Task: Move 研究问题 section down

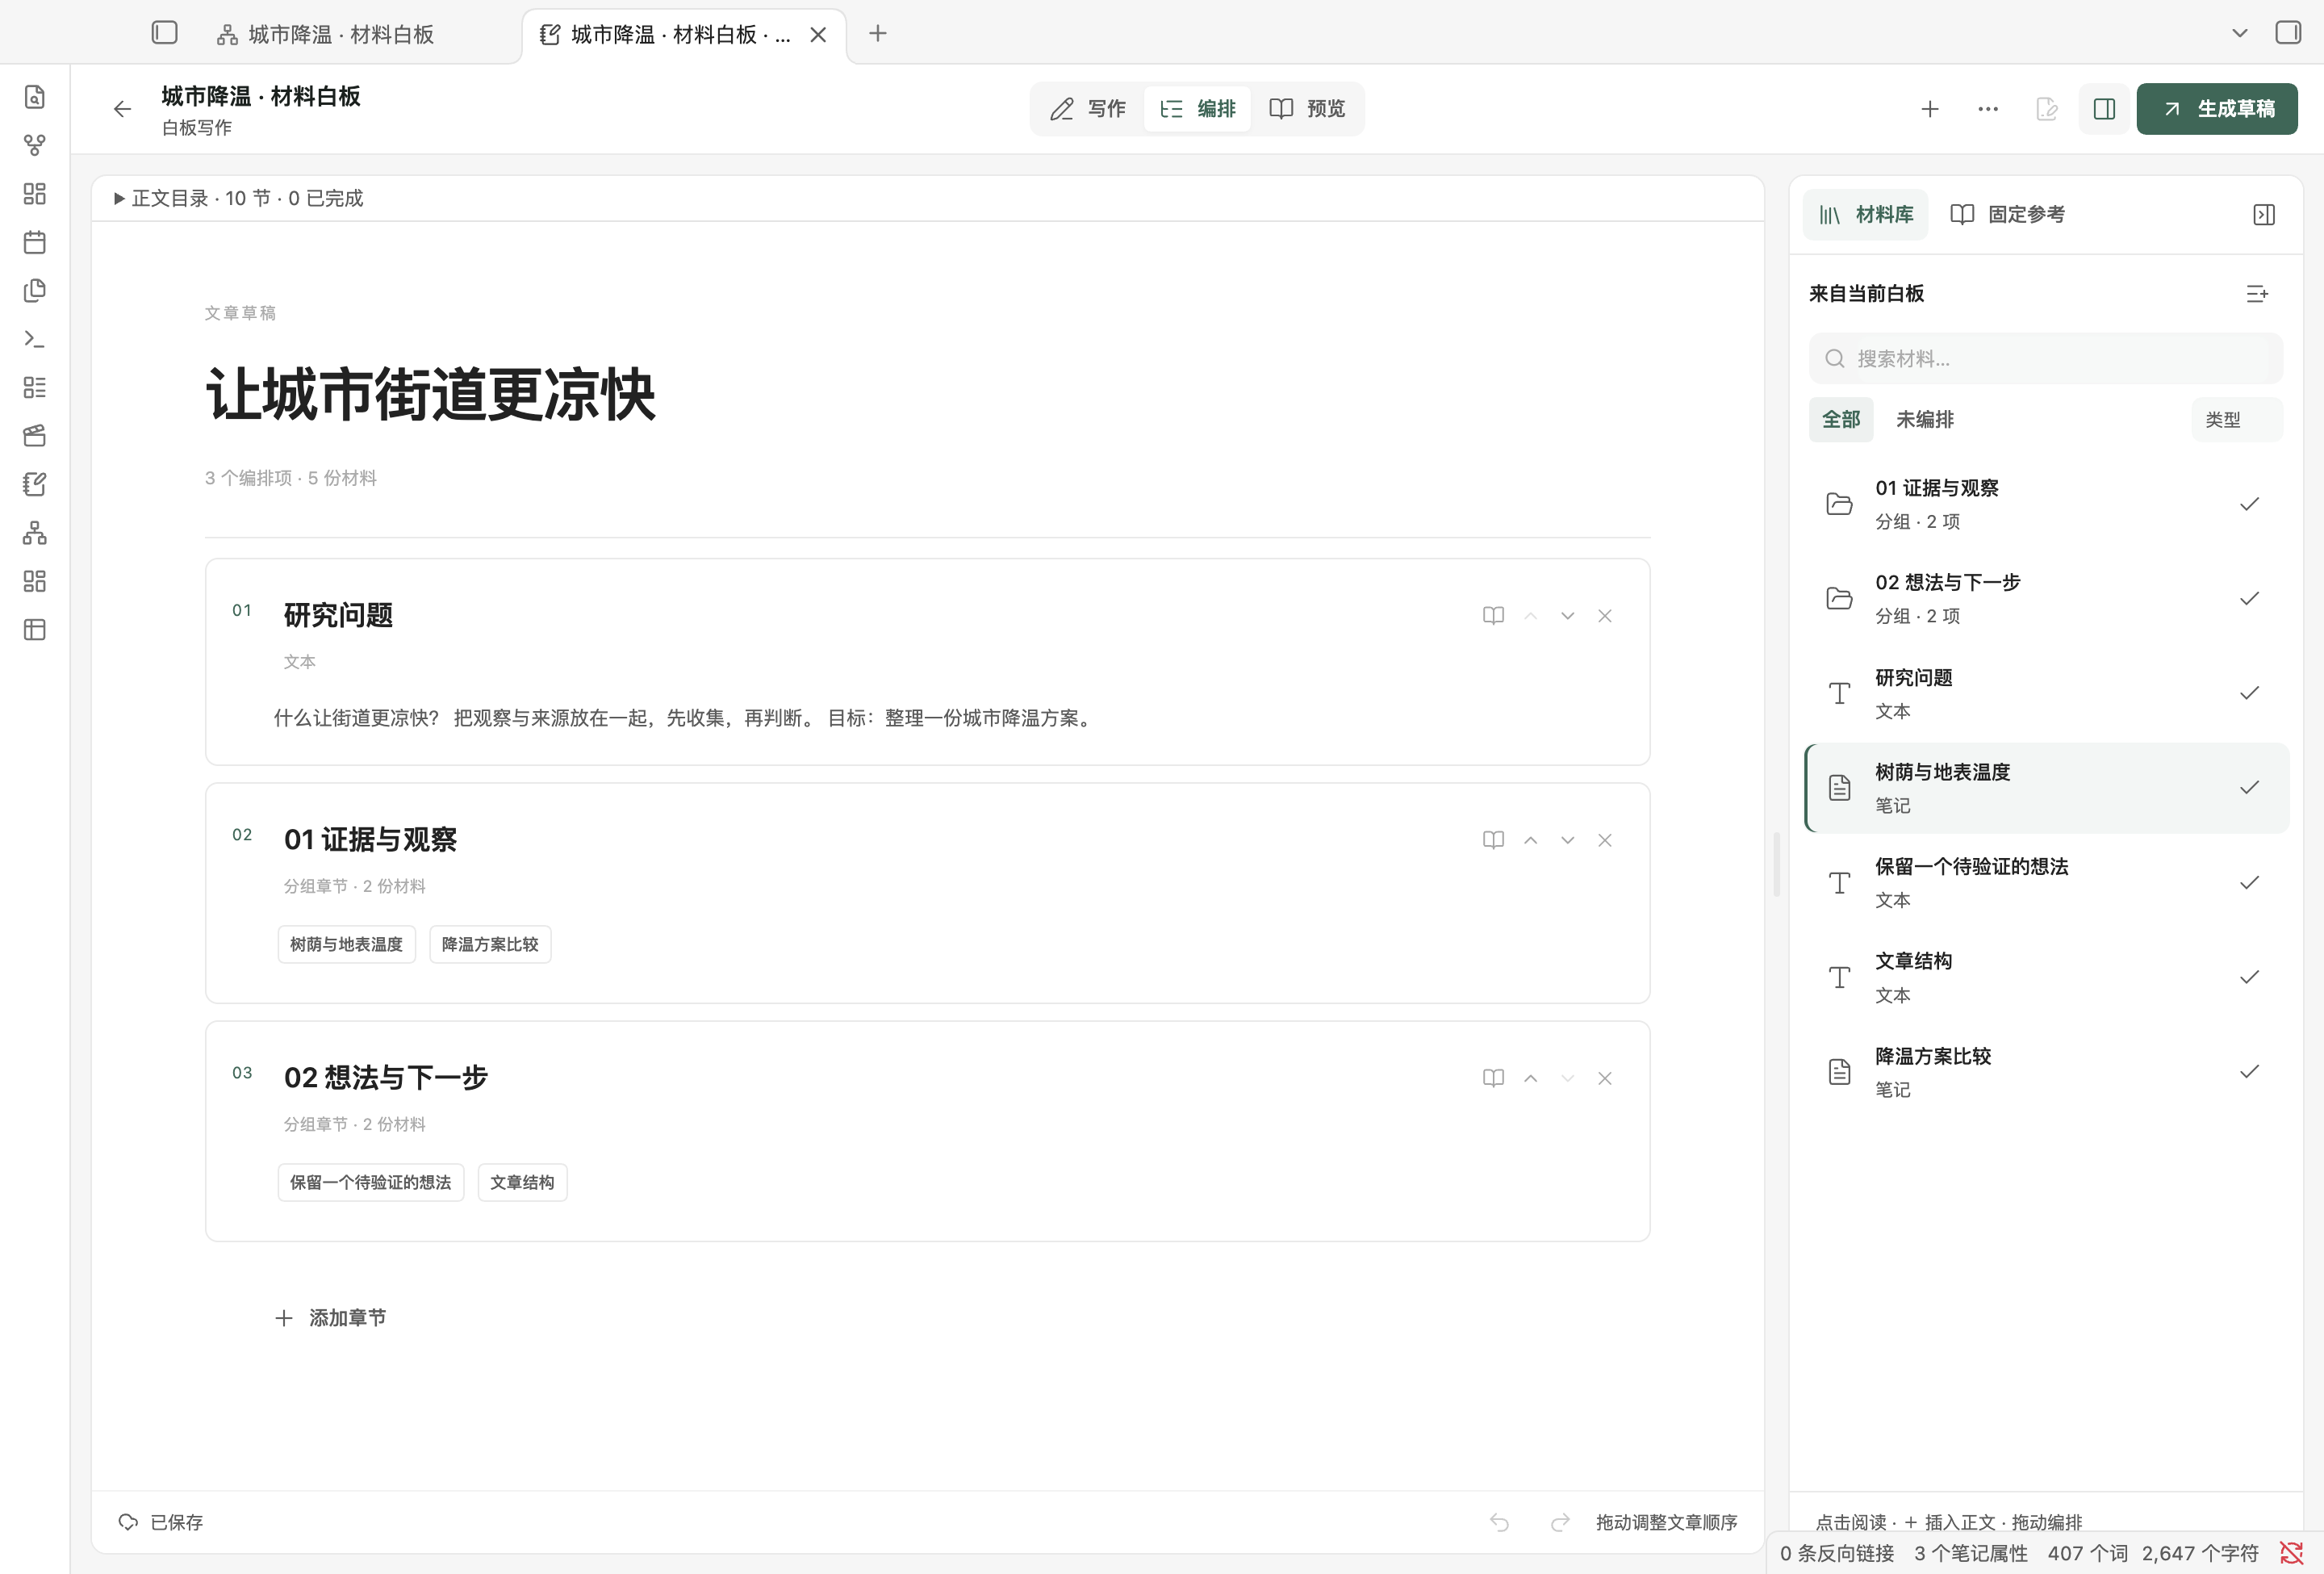Action: click(x=1567, y=616)
